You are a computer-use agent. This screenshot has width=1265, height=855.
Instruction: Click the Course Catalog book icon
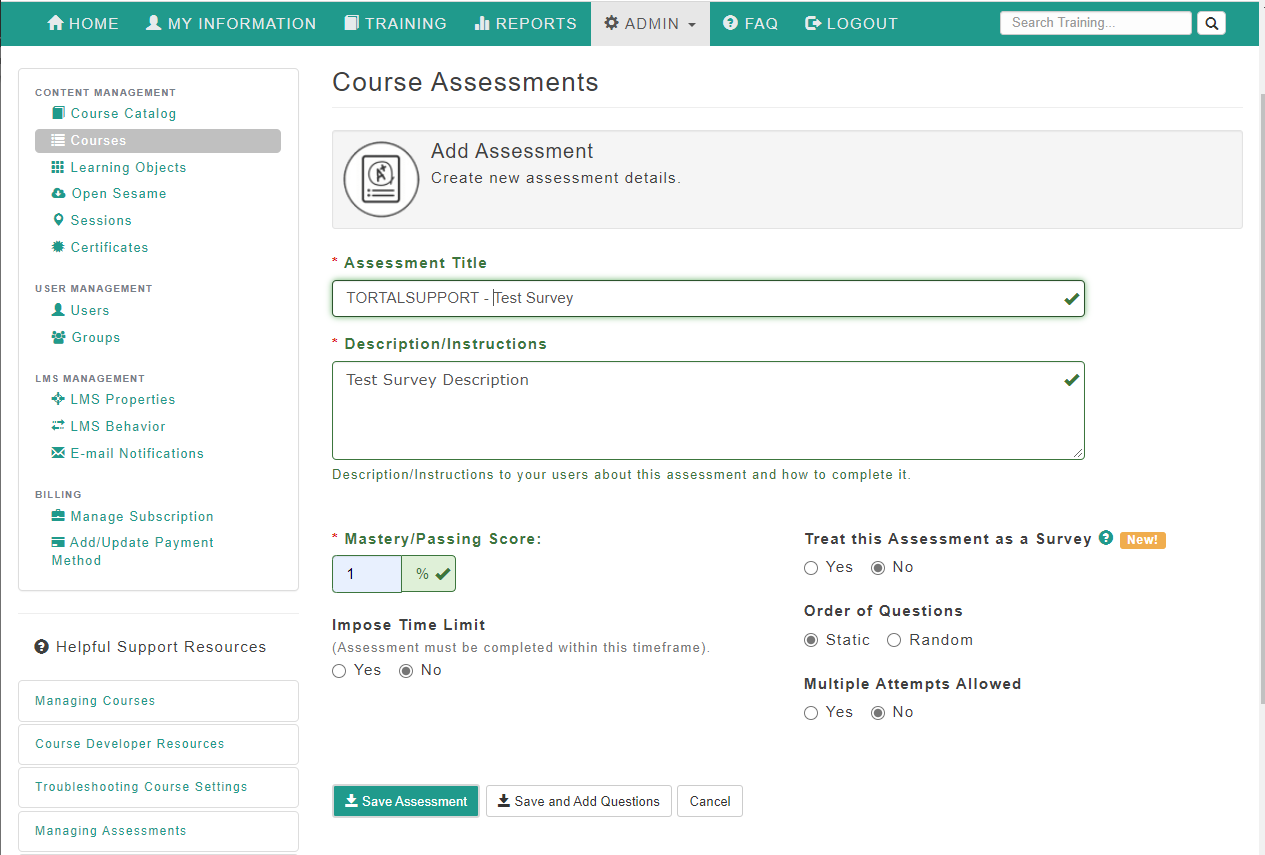58,113
